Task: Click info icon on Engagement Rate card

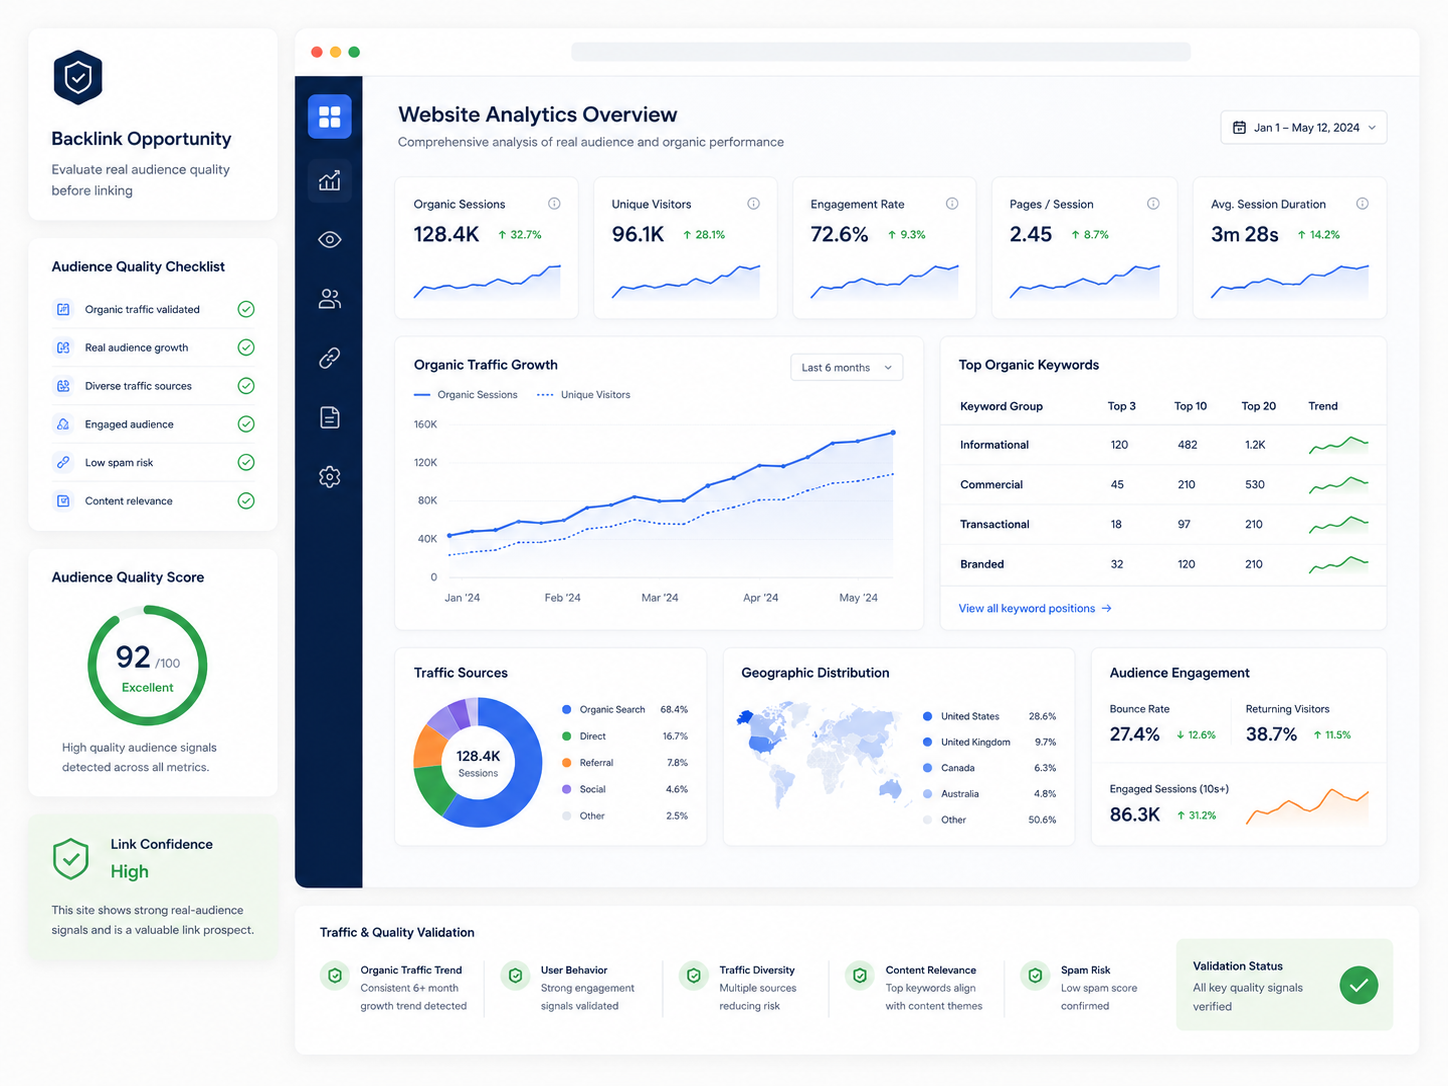Action: point(952,204)
